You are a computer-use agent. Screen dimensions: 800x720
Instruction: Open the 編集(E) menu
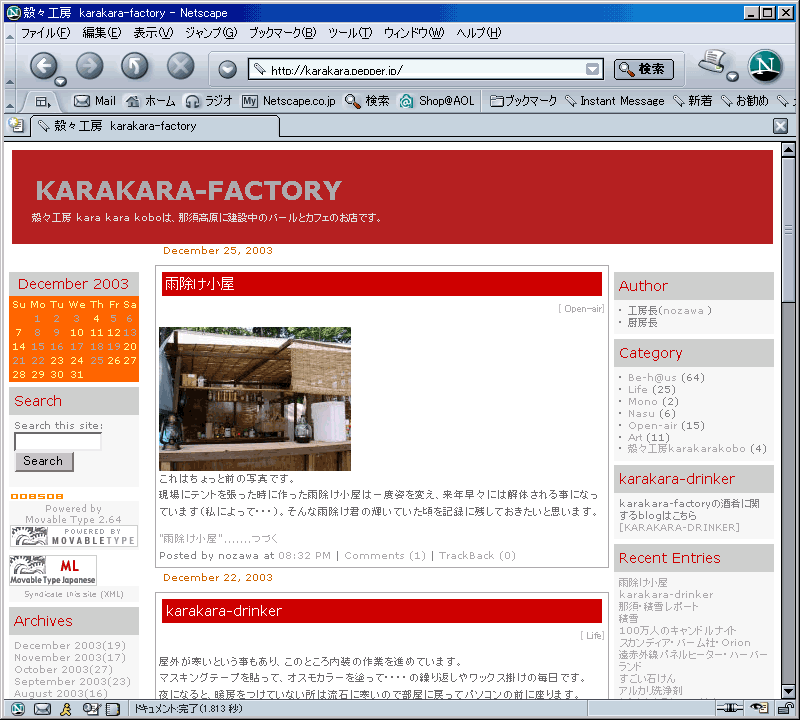[102, 33]
